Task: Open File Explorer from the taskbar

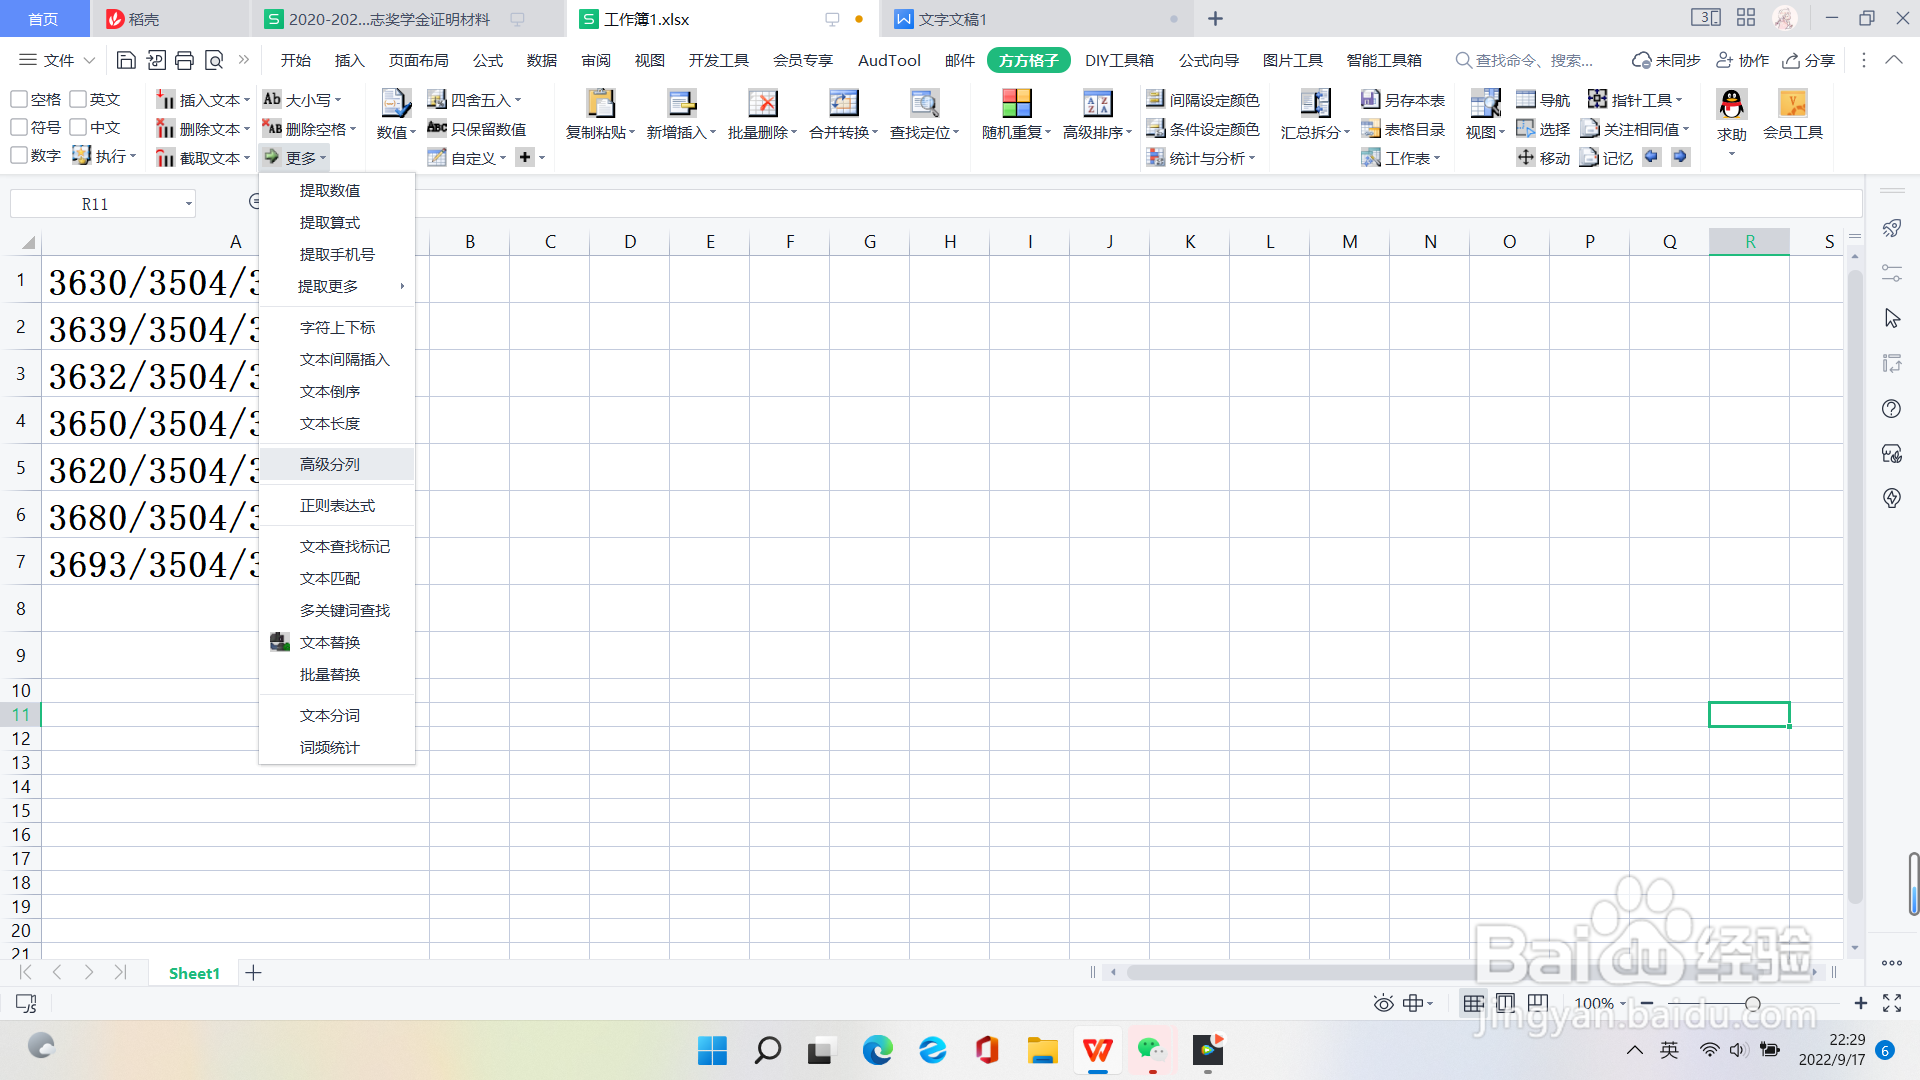Action: 1042,1050
